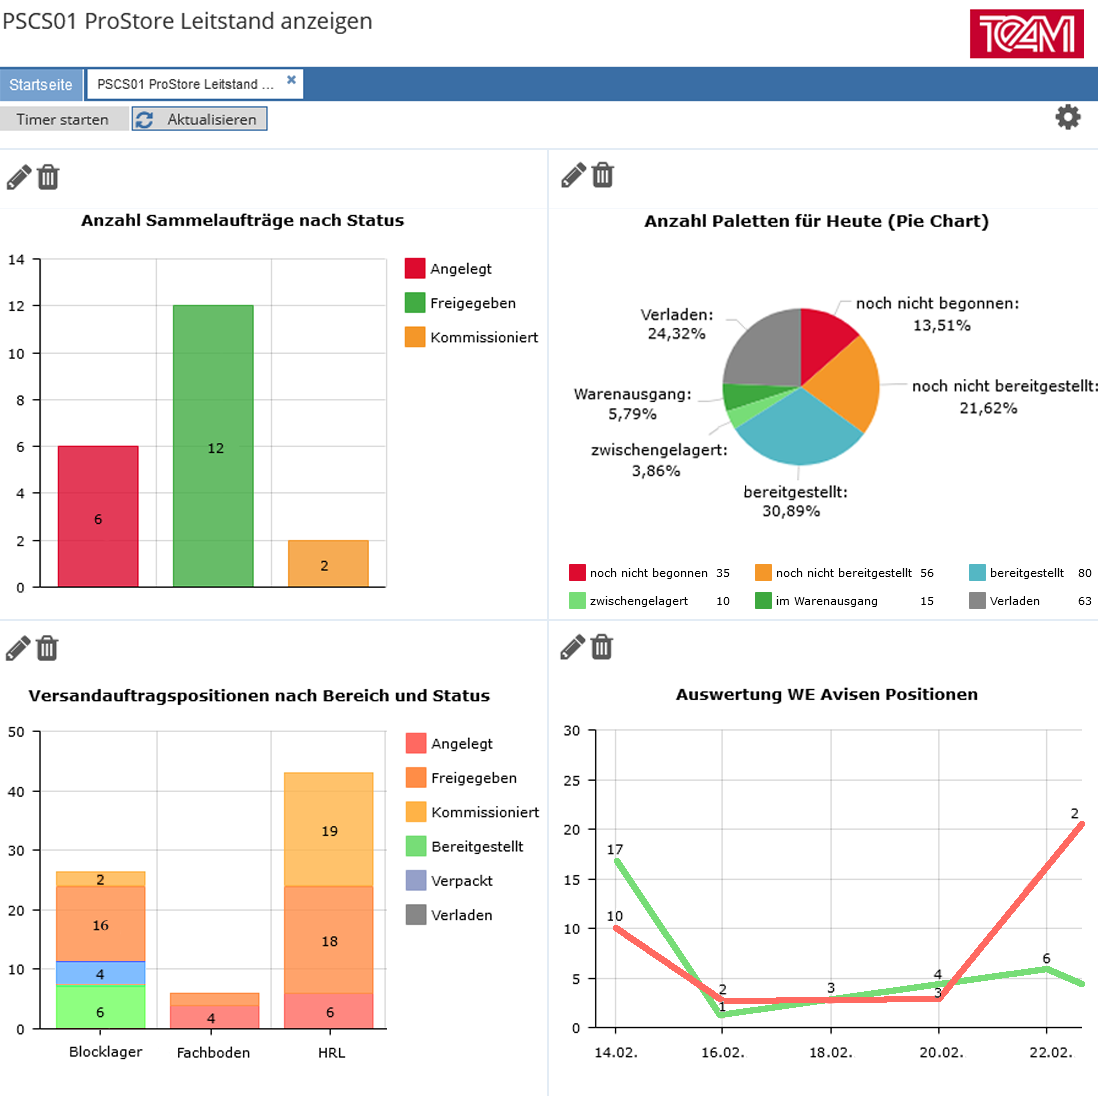Viewport: 1098px width, 1096px height.
Task: Switch to the Startseite tab
Action: [41, 85]
